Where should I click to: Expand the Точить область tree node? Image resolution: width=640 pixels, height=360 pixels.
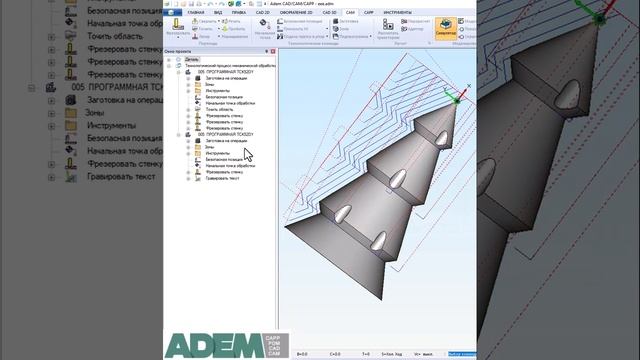[189, 109]
